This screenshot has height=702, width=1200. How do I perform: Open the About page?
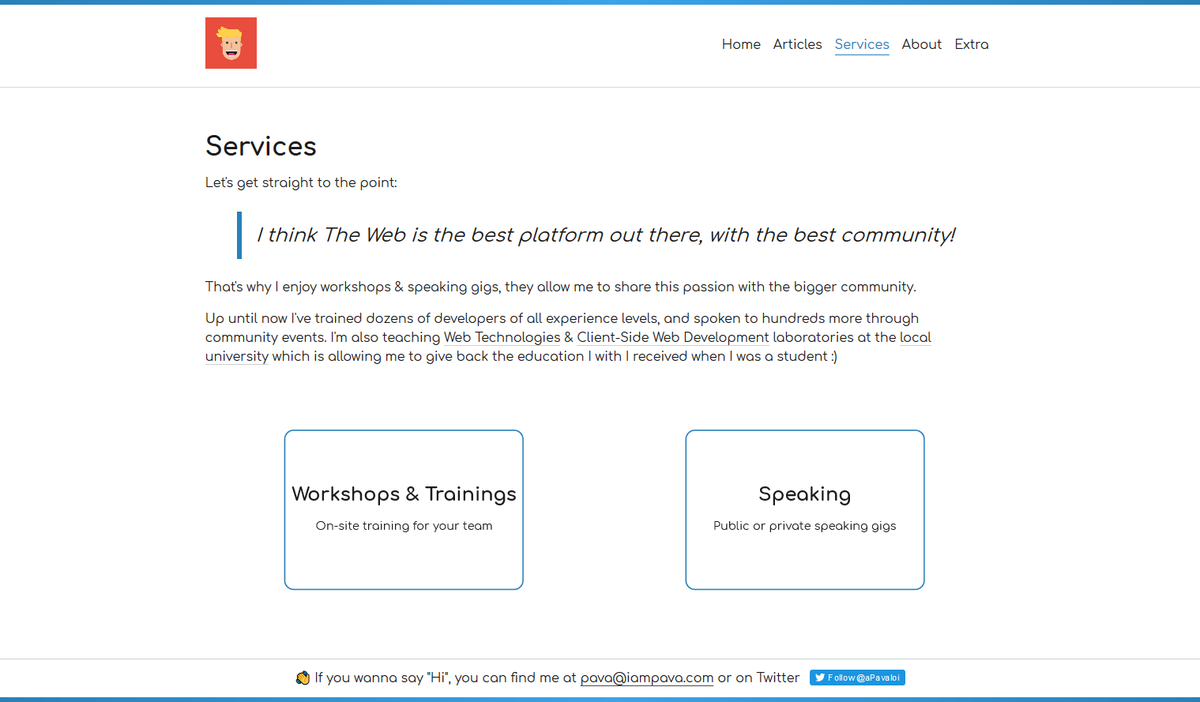[x=921, y=44]
